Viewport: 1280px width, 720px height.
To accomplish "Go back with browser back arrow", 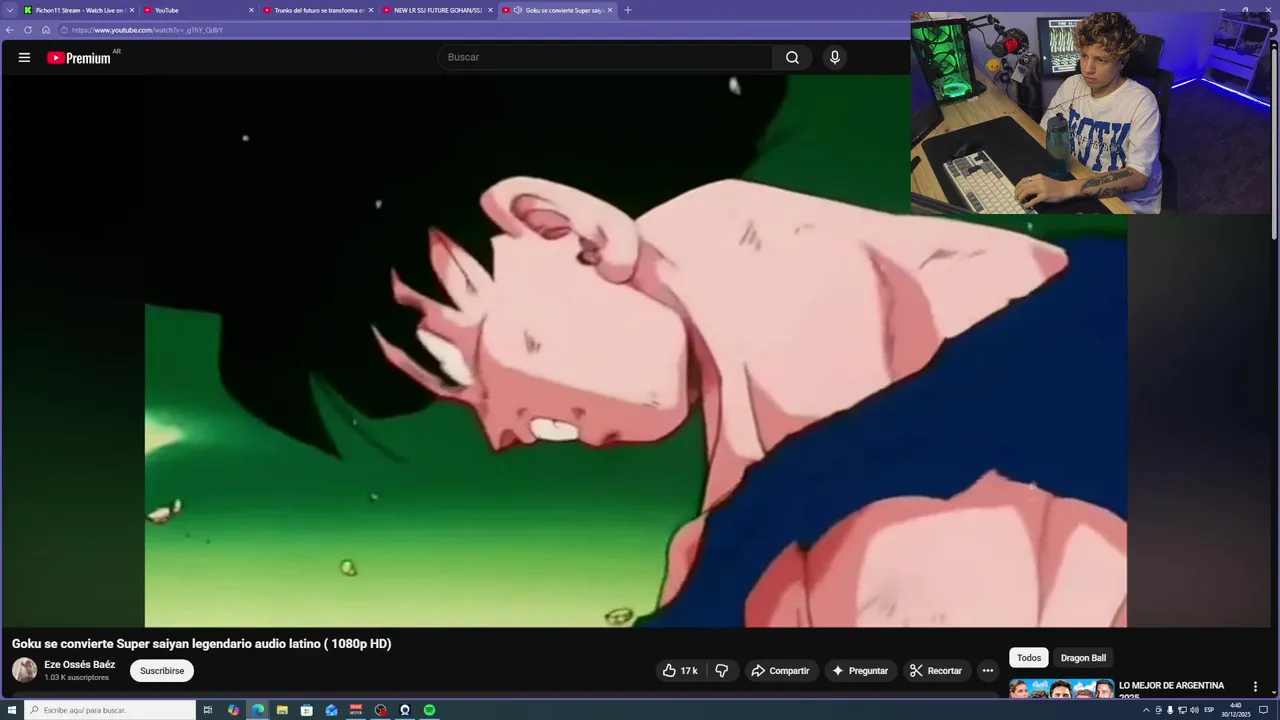I will click(x=9, y=30).
